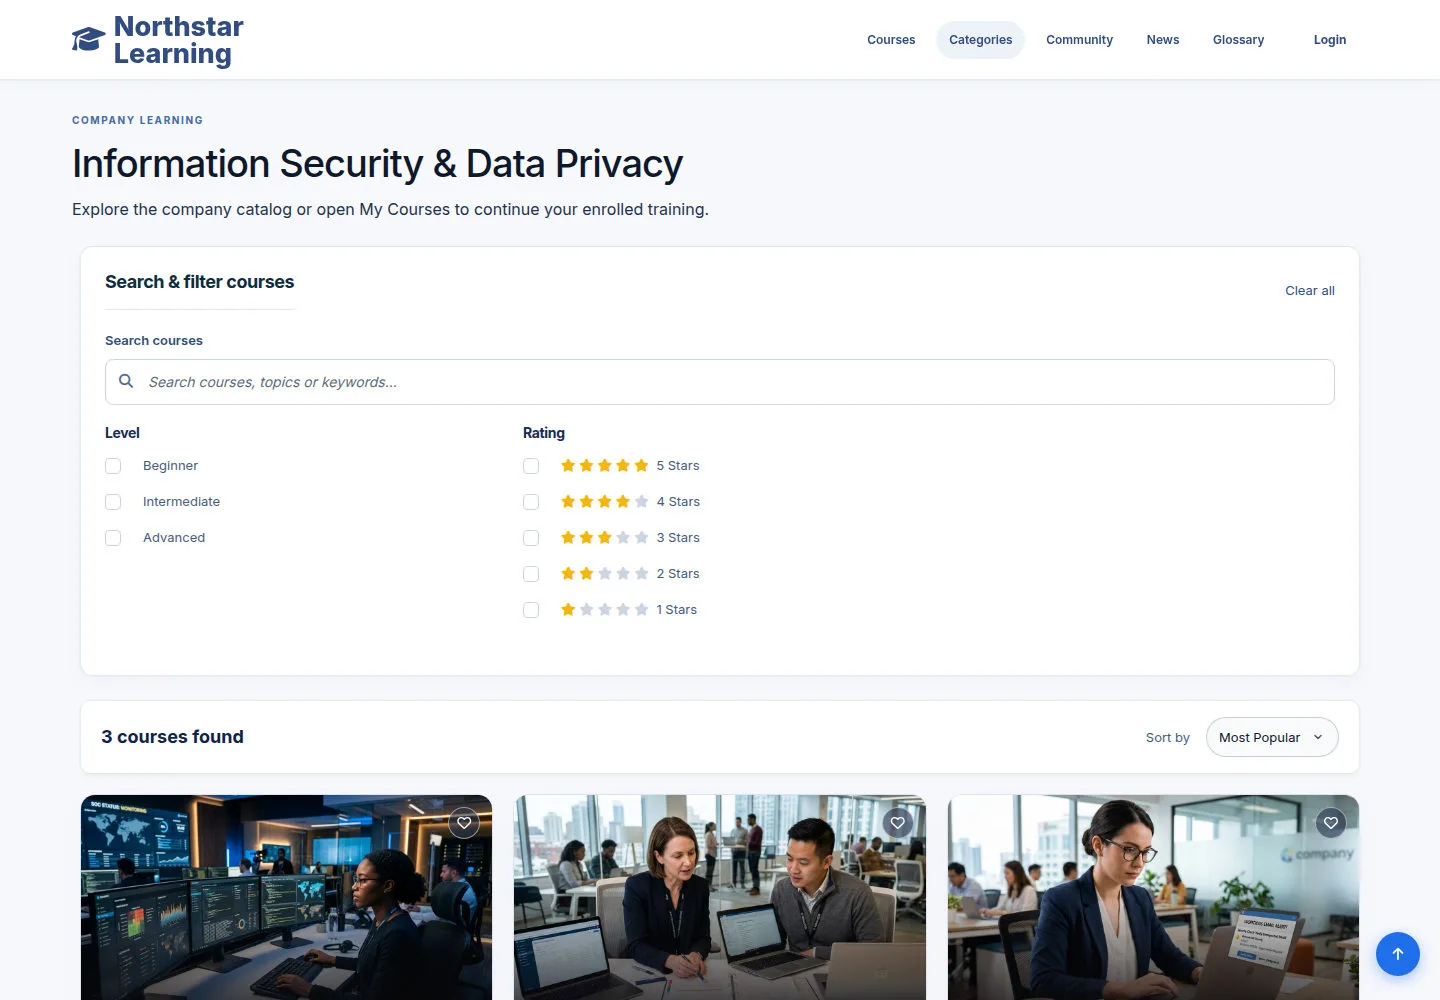Click Clear all filters link

point(1310,291)
